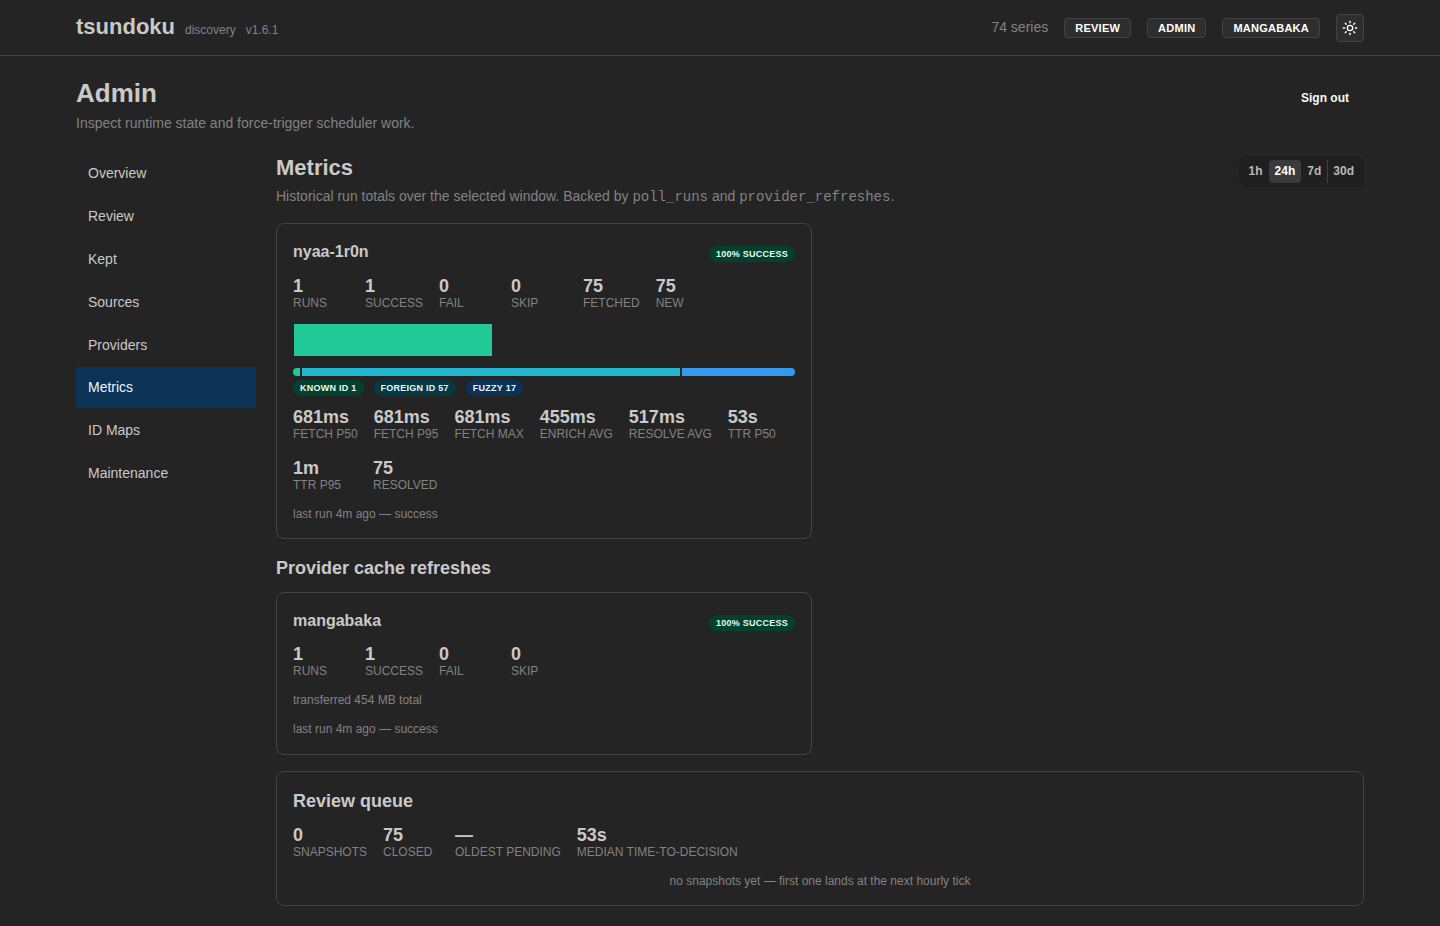The image size is (1440, 926).
Task: Go to the Maintenance sidebar section
Action: 166,473
